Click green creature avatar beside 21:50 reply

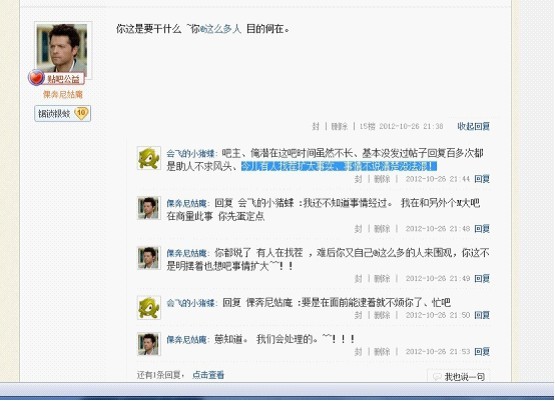(149, 308)
